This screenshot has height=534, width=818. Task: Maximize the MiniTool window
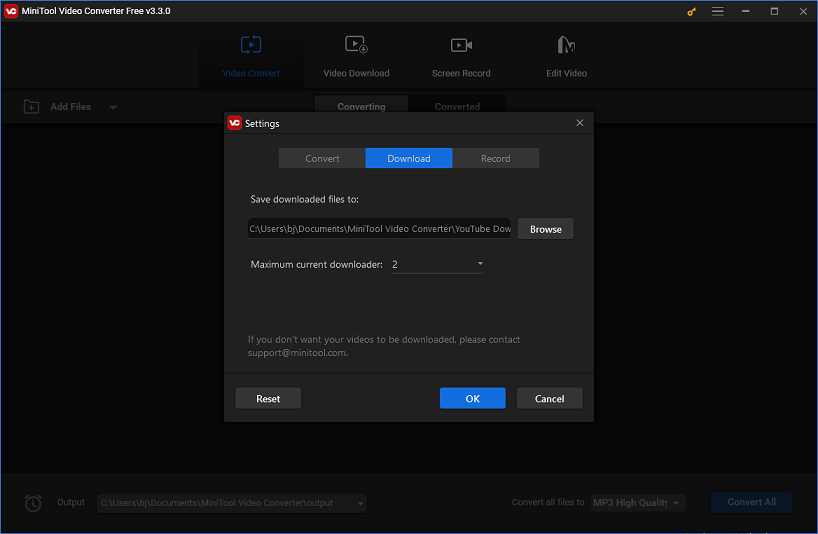tap(774, 11)
